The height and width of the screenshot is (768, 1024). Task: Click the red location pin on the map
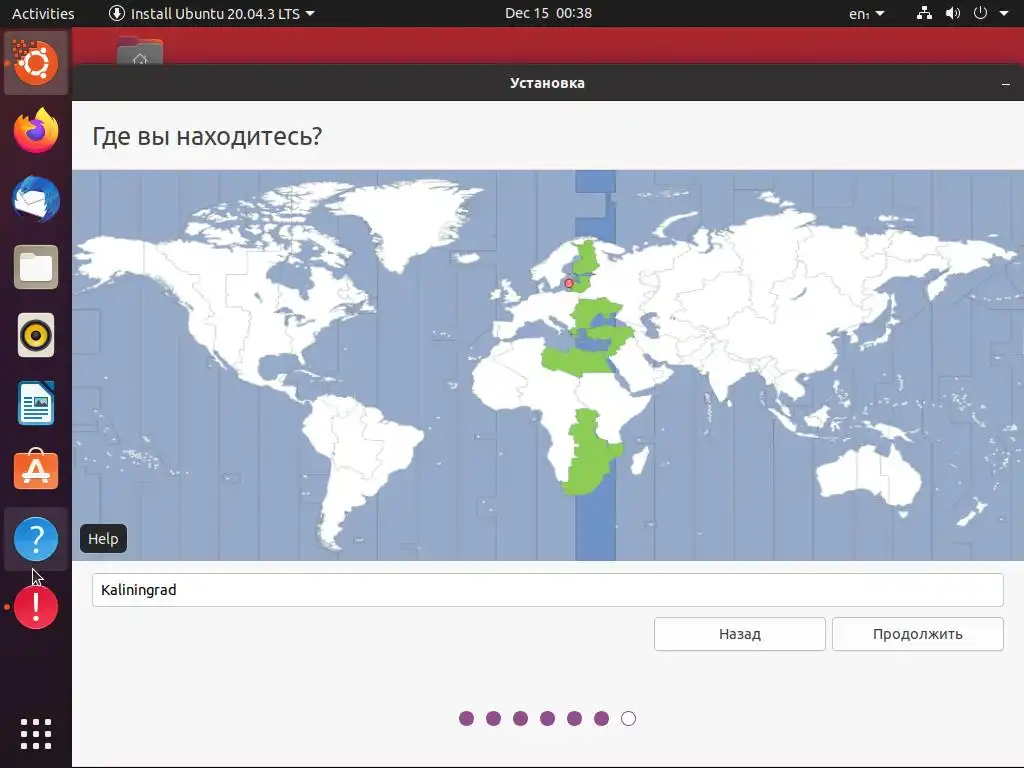569,283
